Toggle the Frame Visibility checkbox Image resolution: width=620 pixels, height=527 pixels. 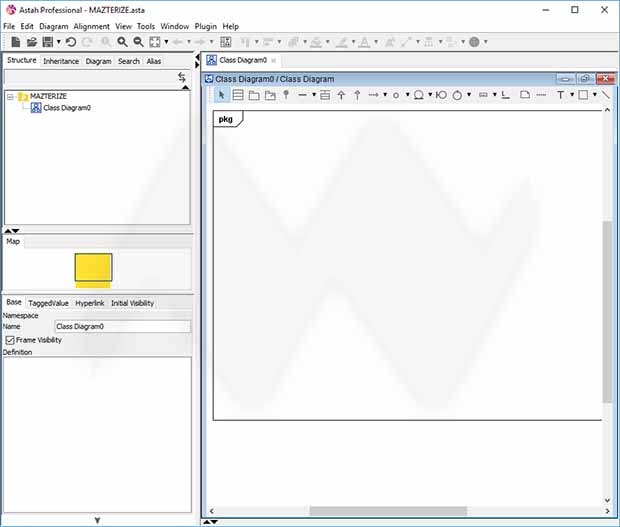click(10, 340)
